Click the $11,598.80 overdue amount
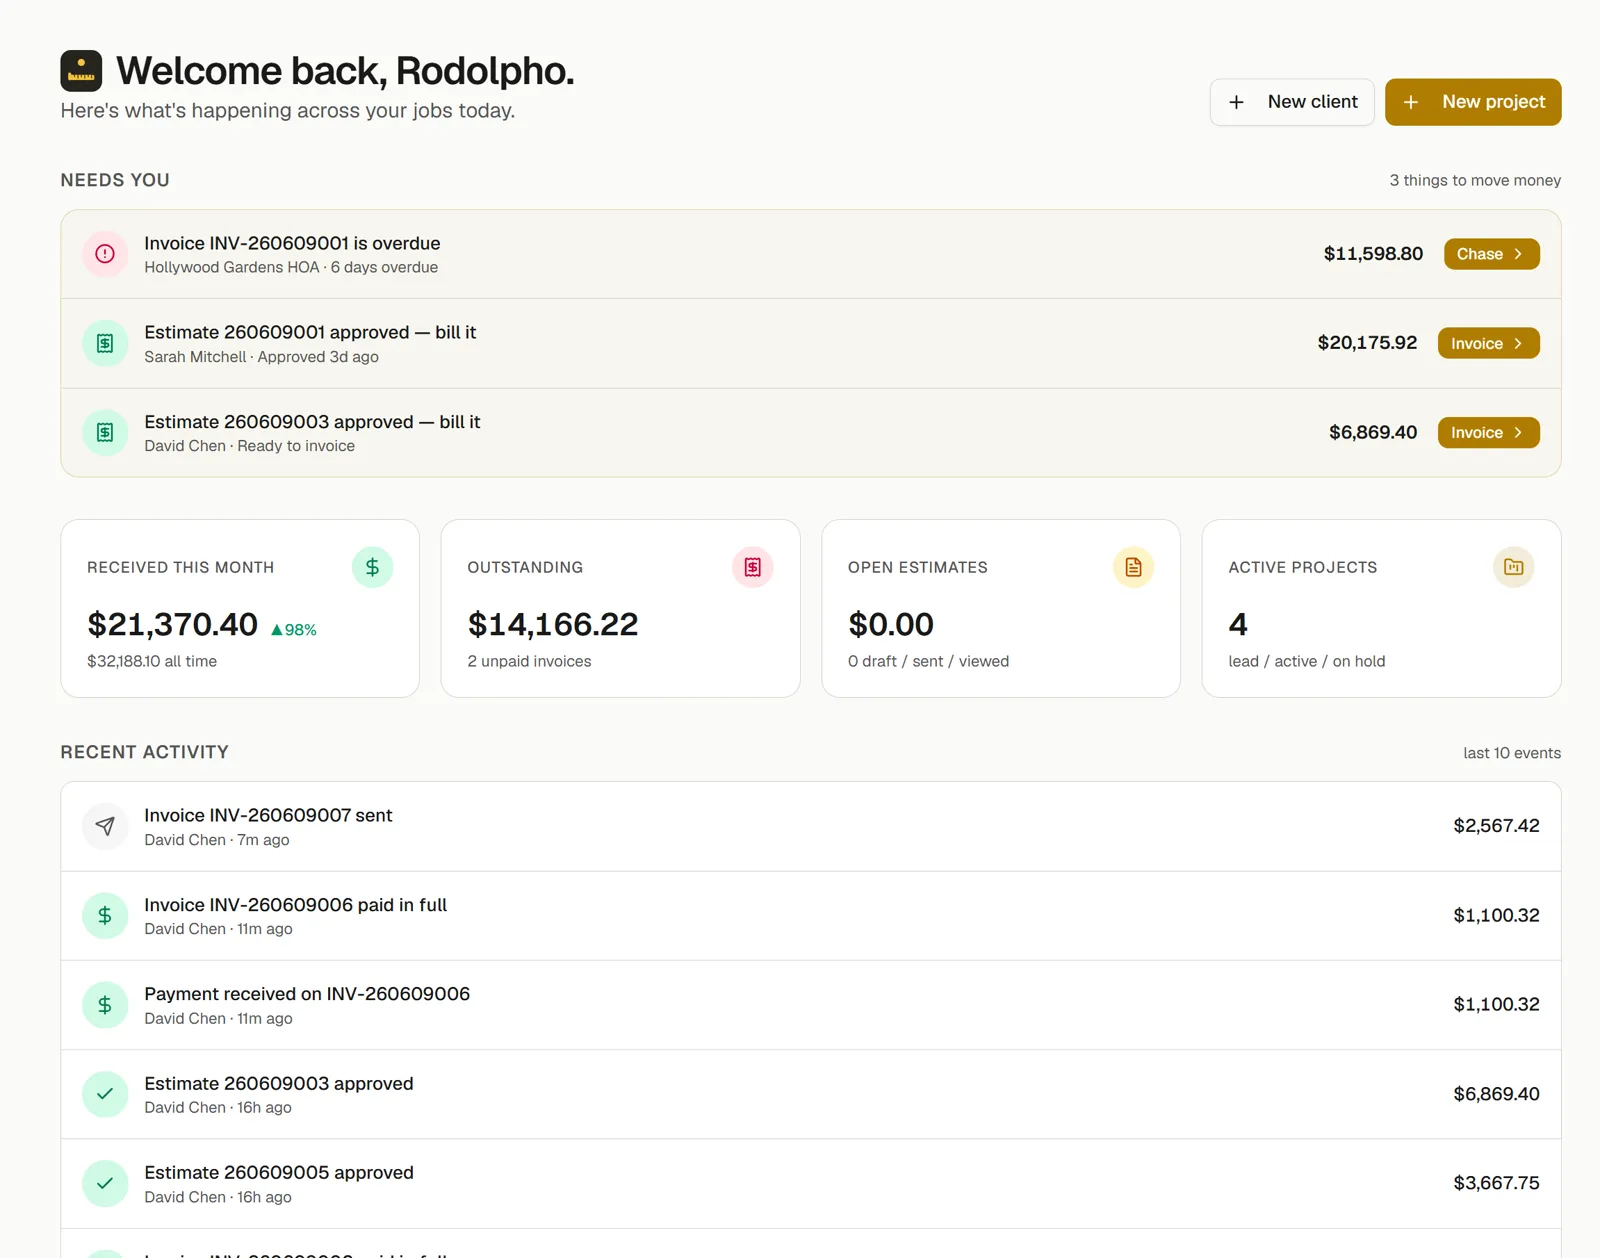The width and height of the screenshot is (1600, 1258). tap(1373, 254)
